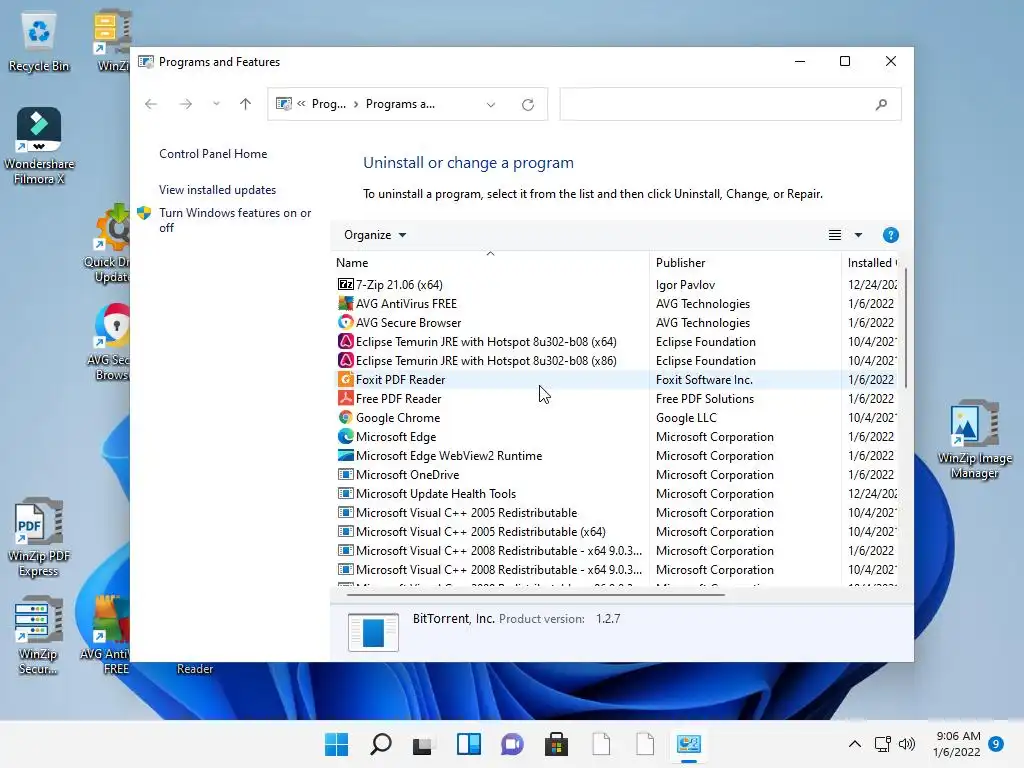The width and height of the screenshot is (1024, 768).
Task: Click the search magnifier icon
Action: (x=881, y=104)
